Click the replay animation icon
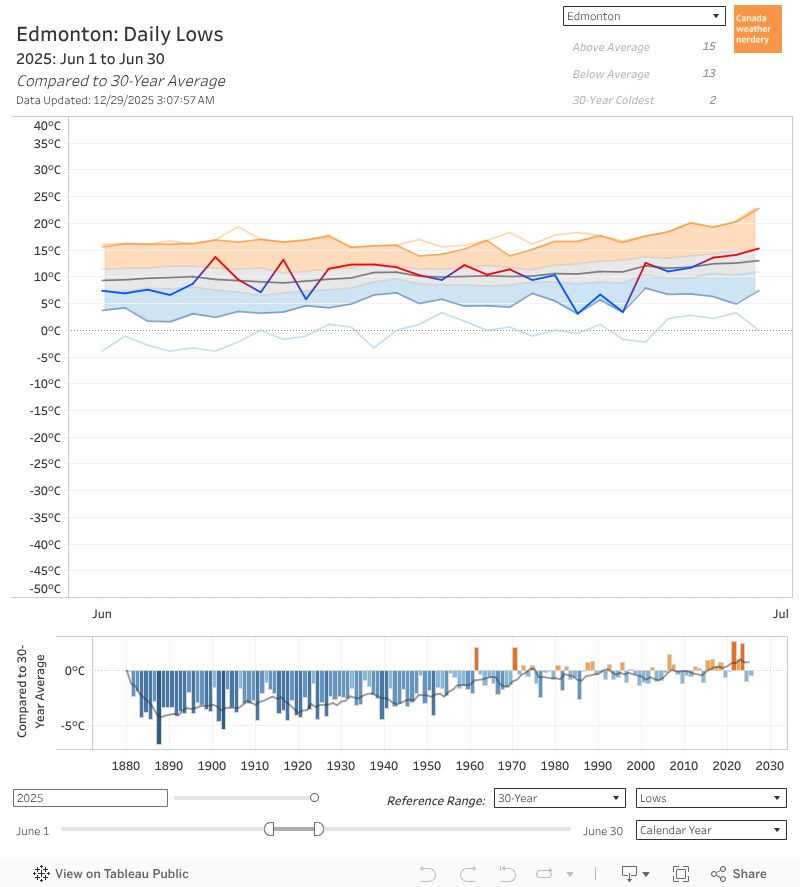 (x=545, y=873)
